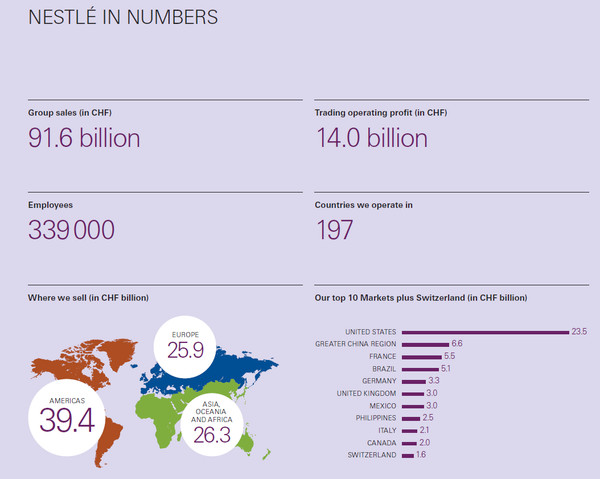Click the '1.6' value for Switzerland

click(421, 455)
